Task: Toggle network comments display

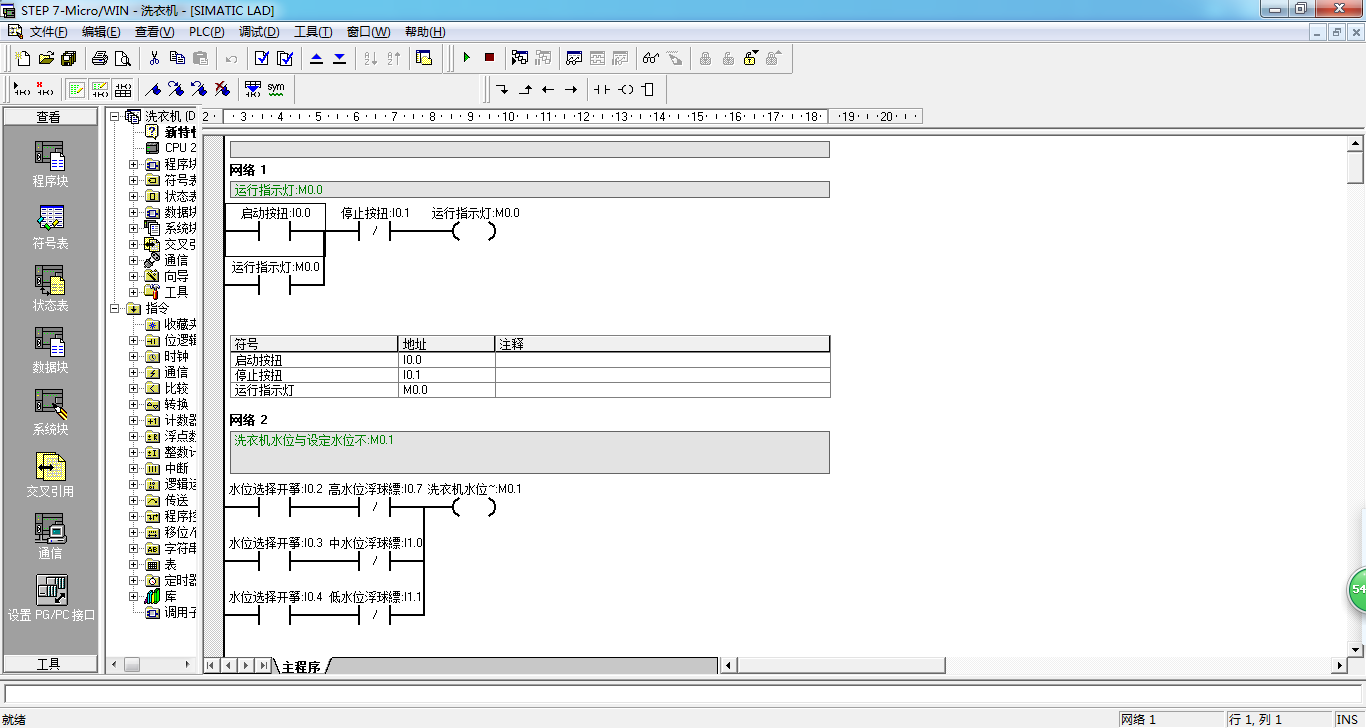Action: click(99, 89)
